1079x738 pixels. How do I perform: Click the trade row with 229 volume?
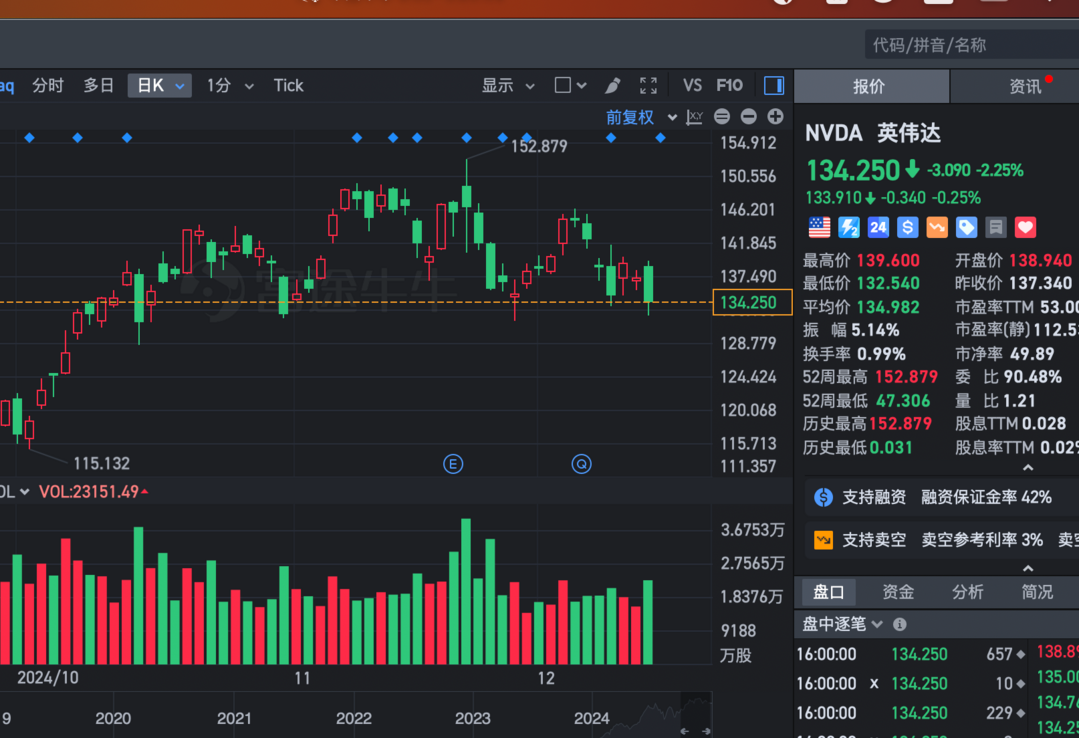[910, 713]
